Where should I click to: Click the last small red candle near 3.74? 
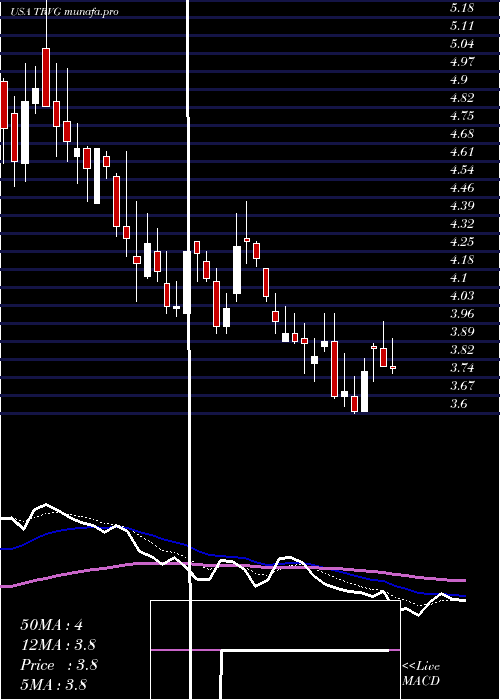(393, 367)
